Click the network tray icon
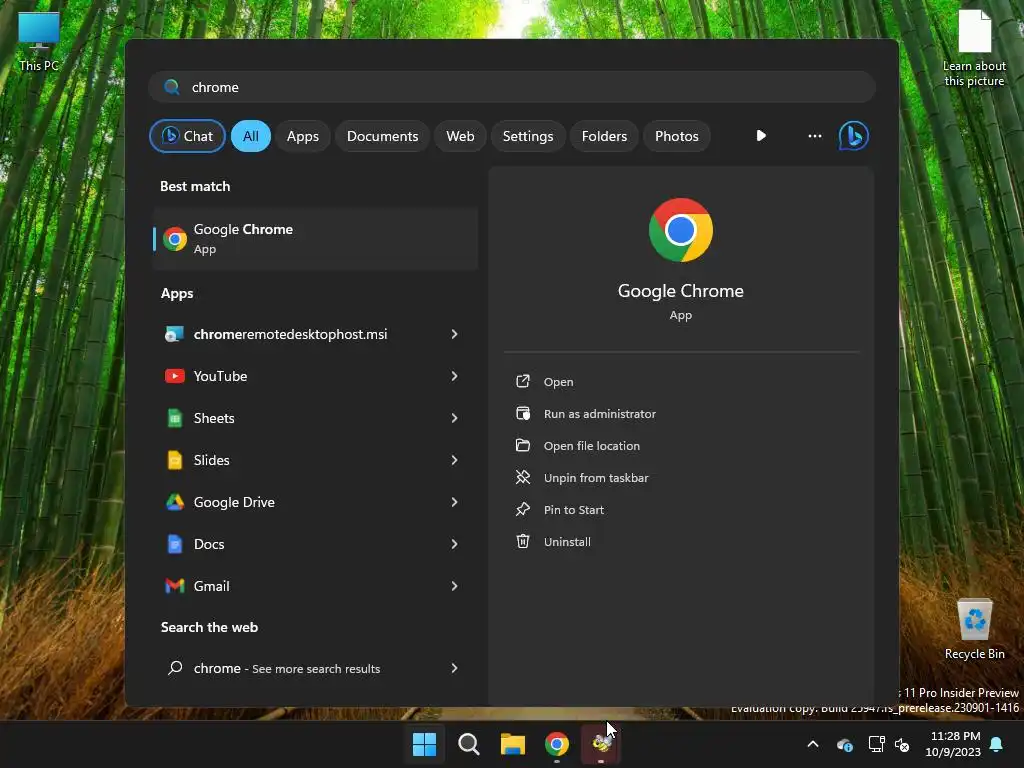The height and width of the screenshot is (768, 1024). tap(876, 744)
